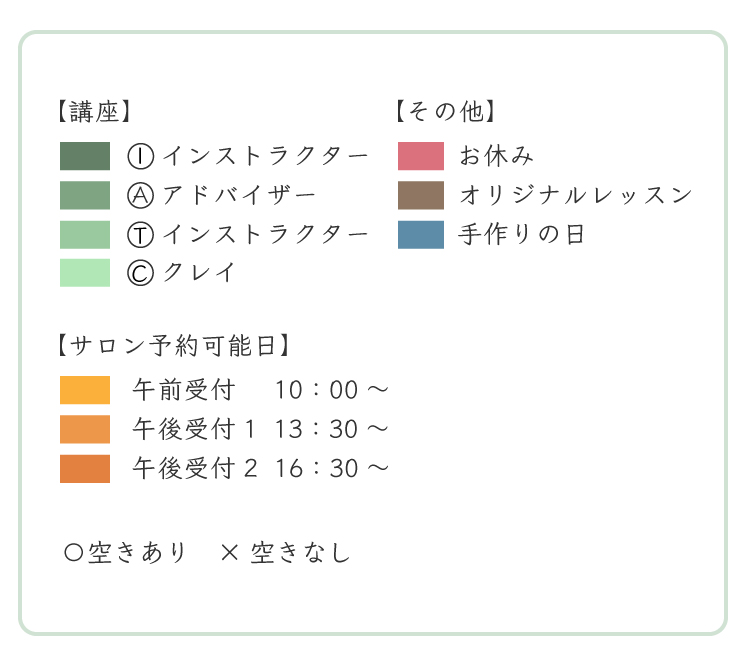Screen dimensions: 750x666
Task: Click the circled I icon
Action: (141, 156)
